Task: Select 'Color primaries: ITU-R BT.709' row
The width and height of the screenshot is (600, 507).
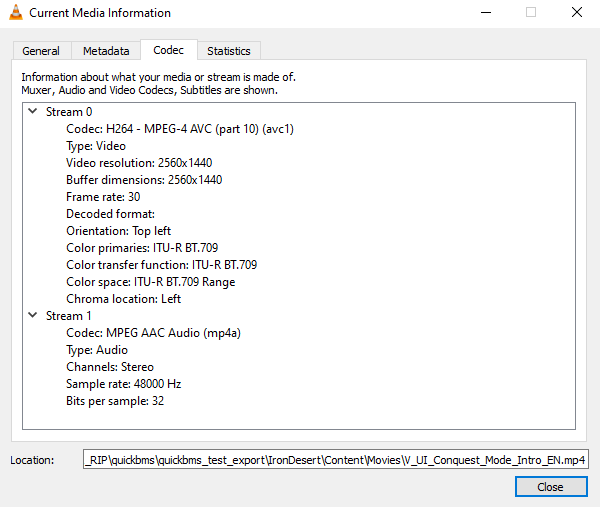Action: coord(142,248)
